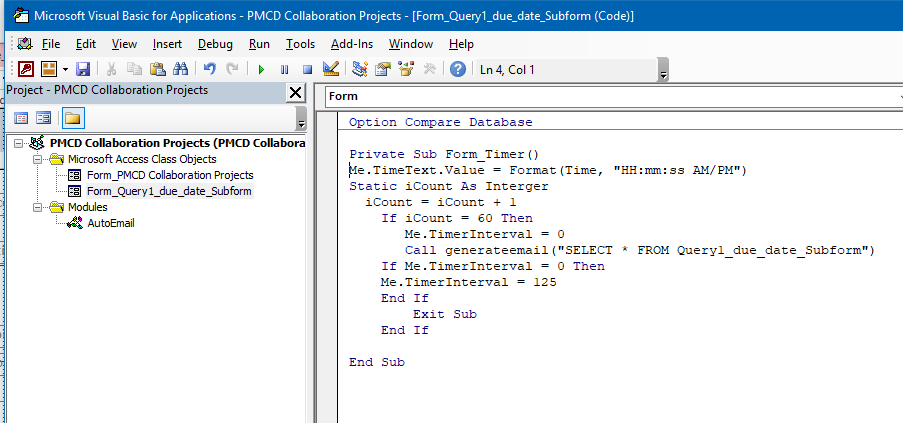The image size is (903, 423).
Task: Open the Form object dropdown box
Action: coord(613,97)
